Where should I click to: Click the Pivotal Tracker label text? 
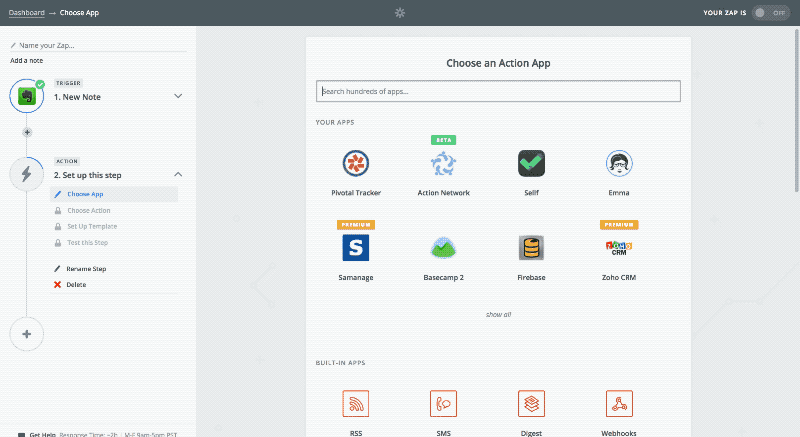tap(356, 193)
